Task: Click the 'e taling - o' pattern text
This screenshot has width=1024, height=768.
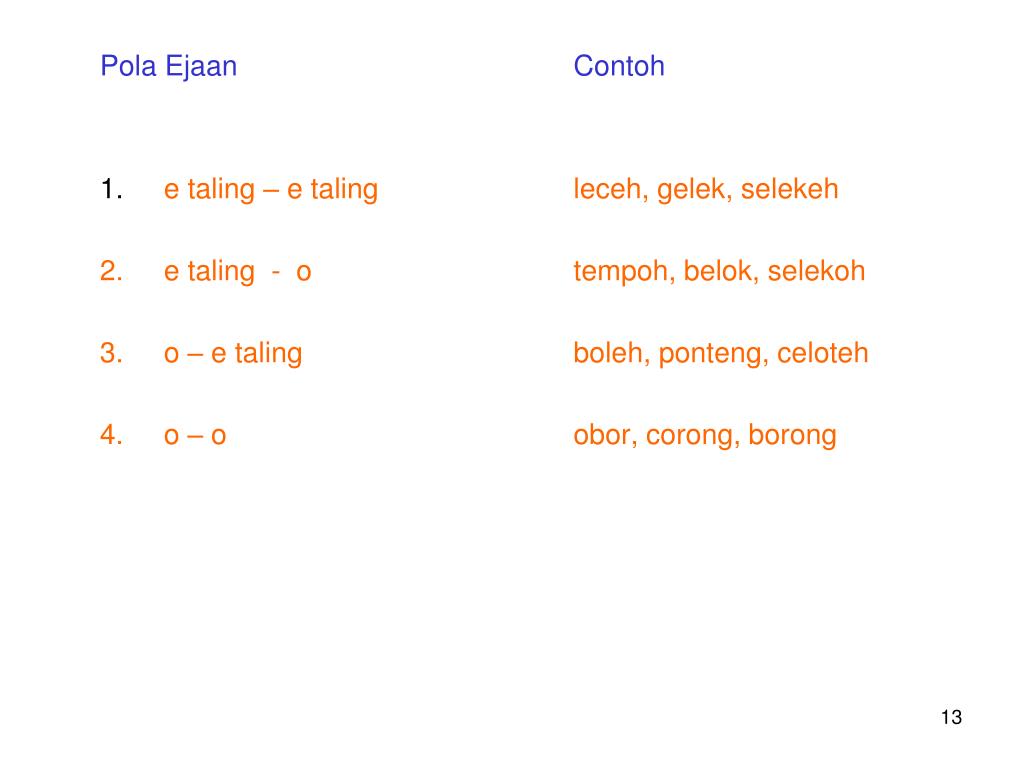Action: 238,272
